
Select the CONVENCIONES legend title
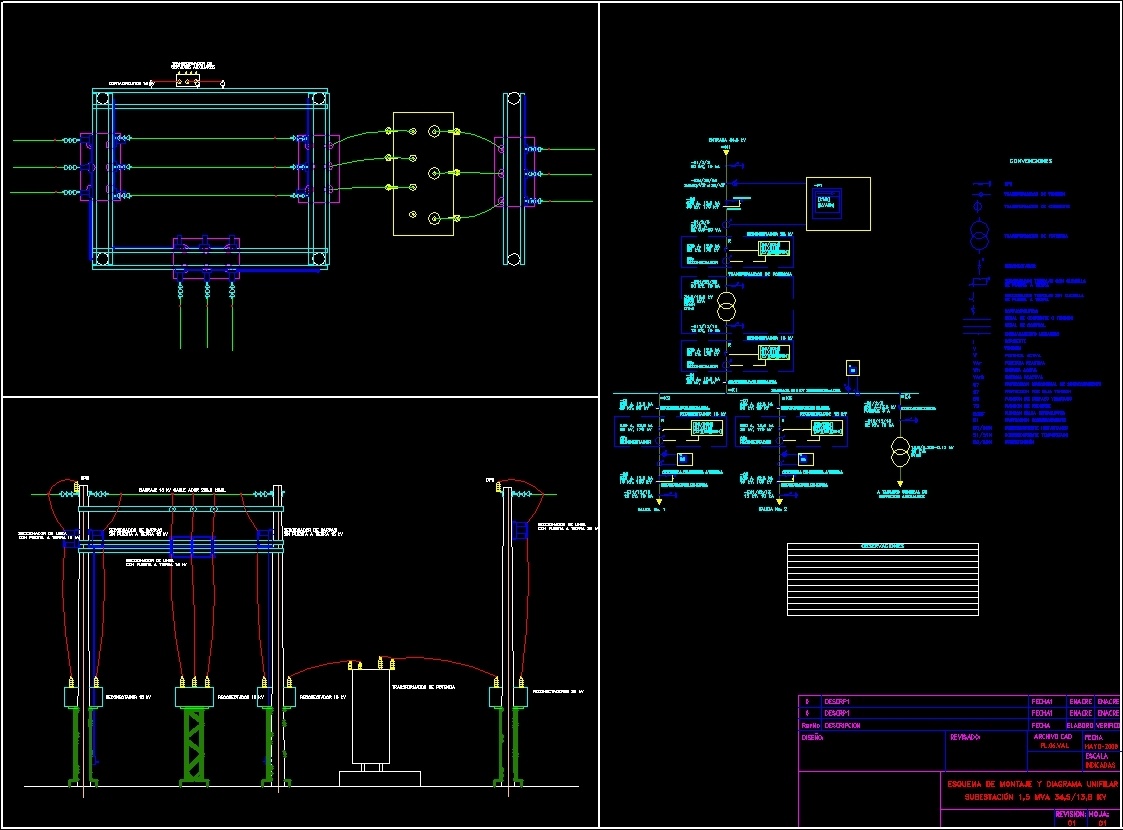pos(1030,161)
